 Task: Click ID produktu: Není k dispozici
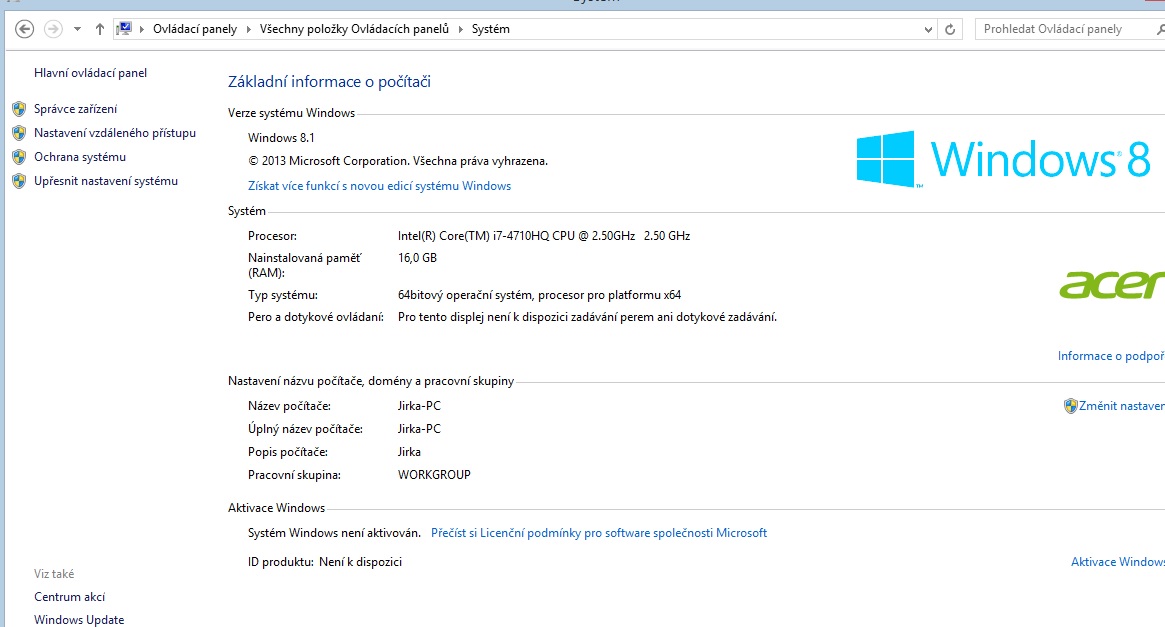pos(325,562)
